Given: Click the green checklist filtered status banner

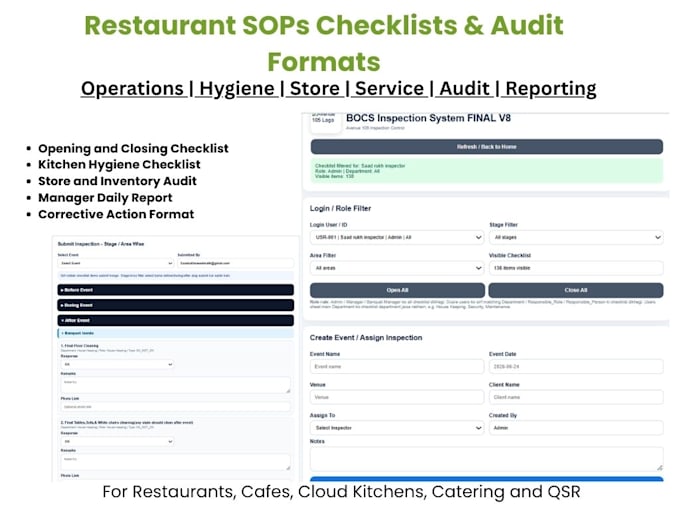Looking at the screenshot, I should coord(487,171).
